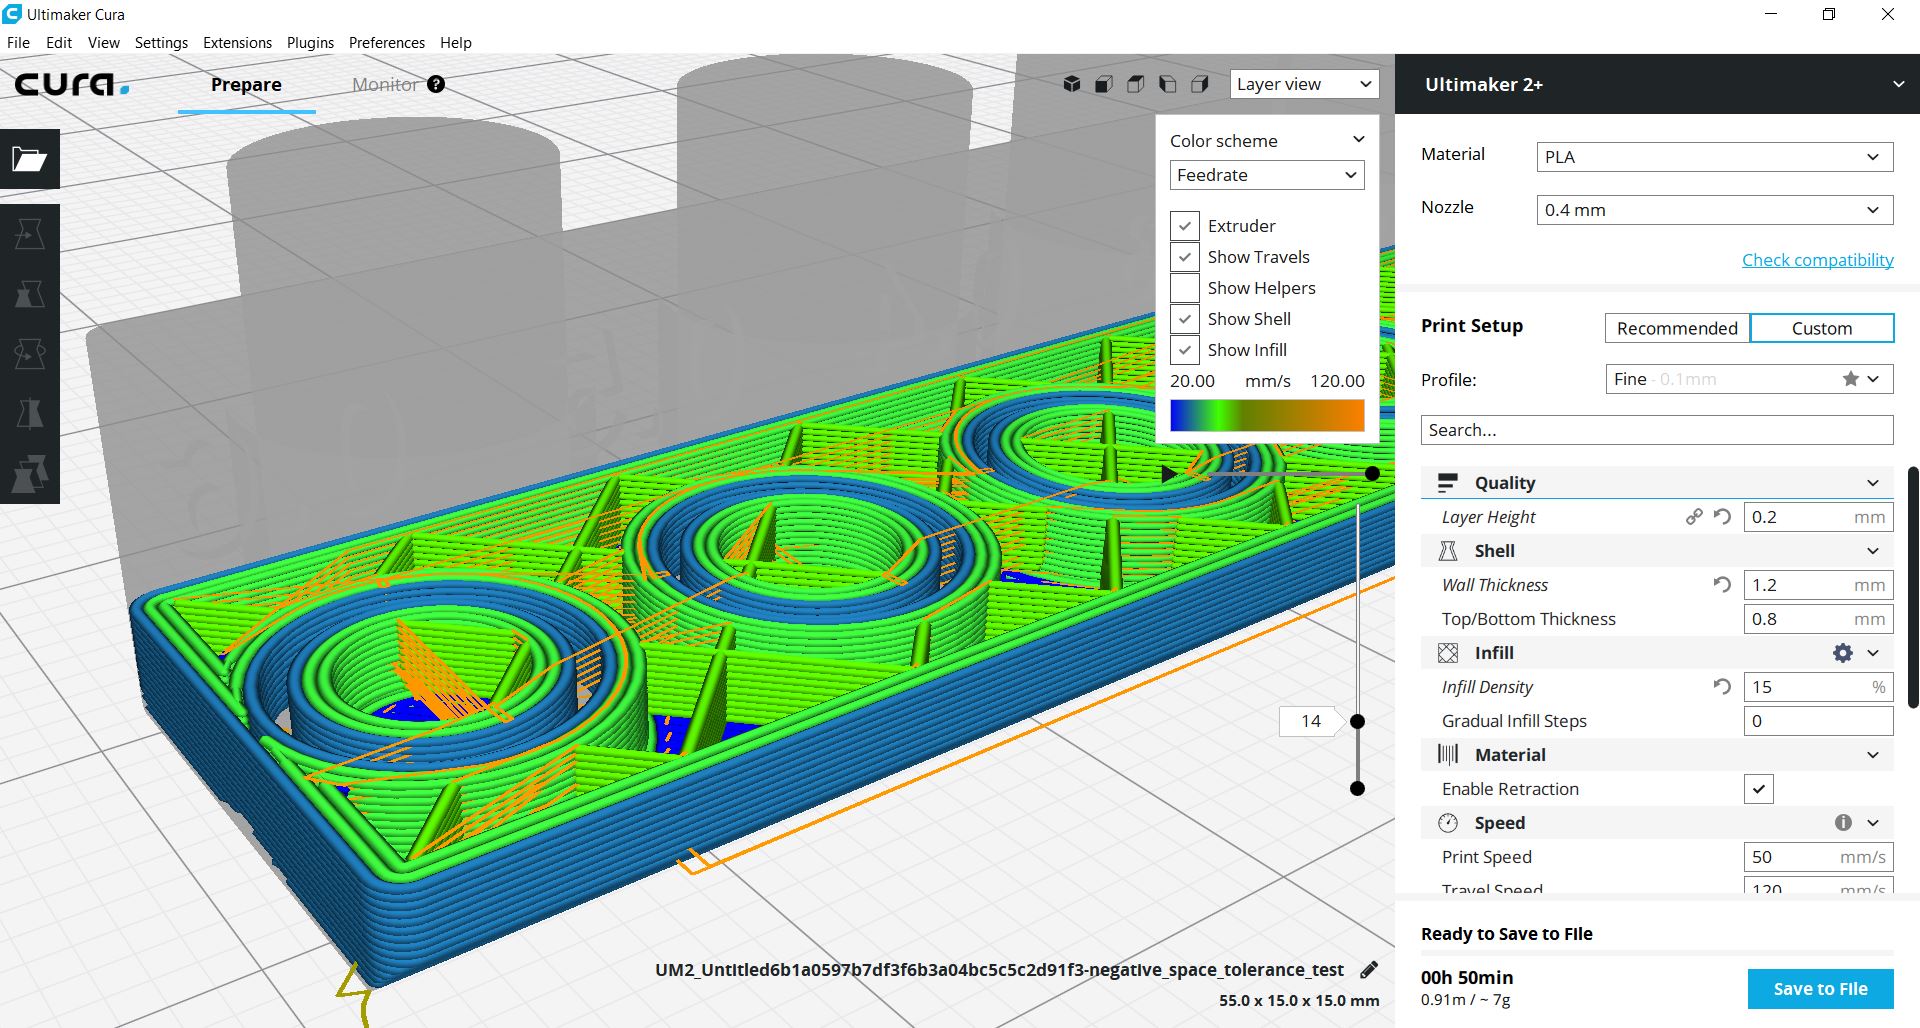
Task: Open the Help menu
Action: 456,43
